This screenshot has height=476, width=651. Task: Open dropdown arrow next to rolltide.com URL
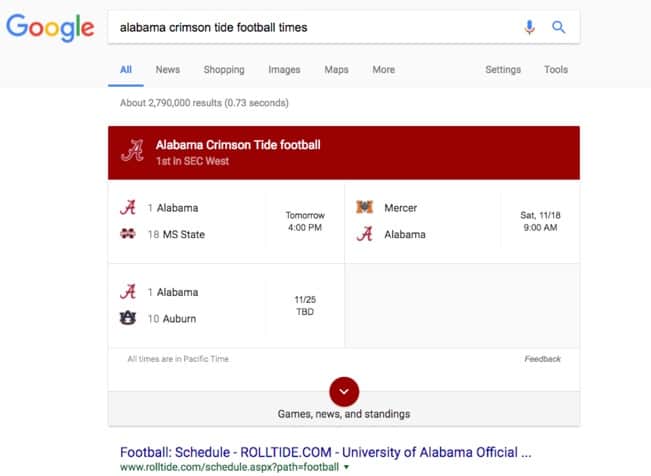tap(347, 467)
